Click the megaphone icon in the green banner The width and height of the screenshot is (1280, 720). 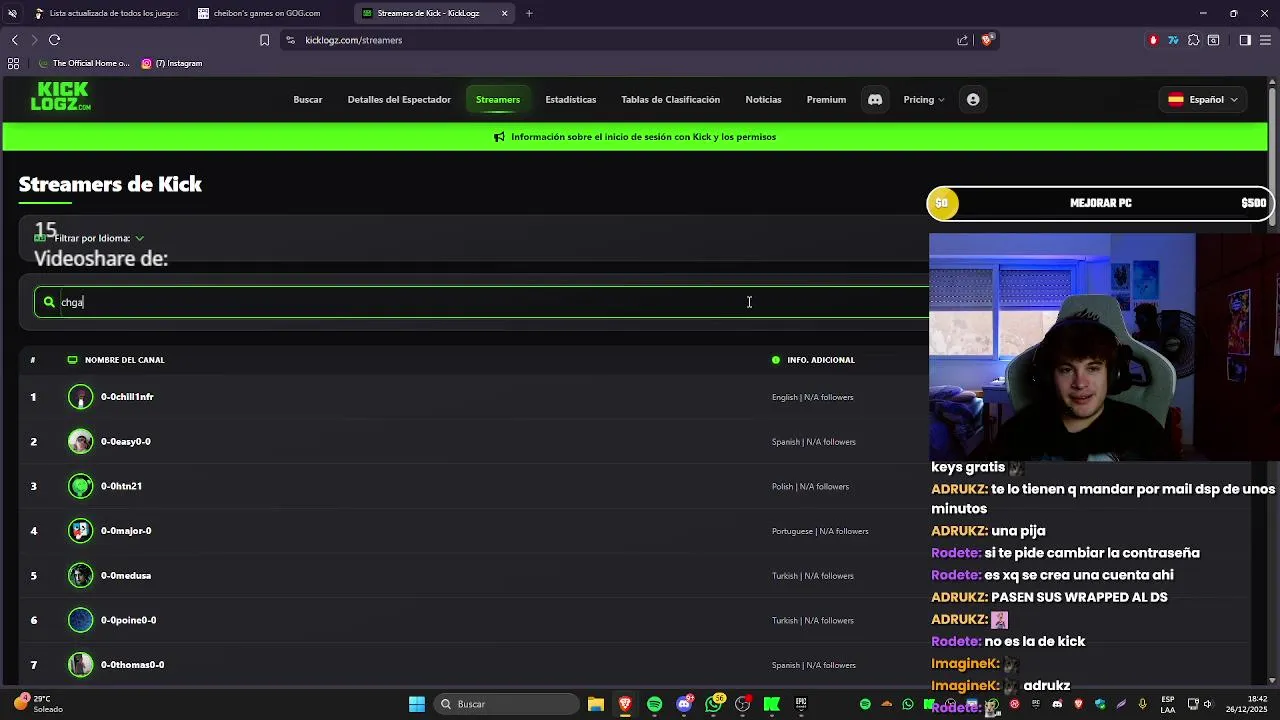[499, 137]
